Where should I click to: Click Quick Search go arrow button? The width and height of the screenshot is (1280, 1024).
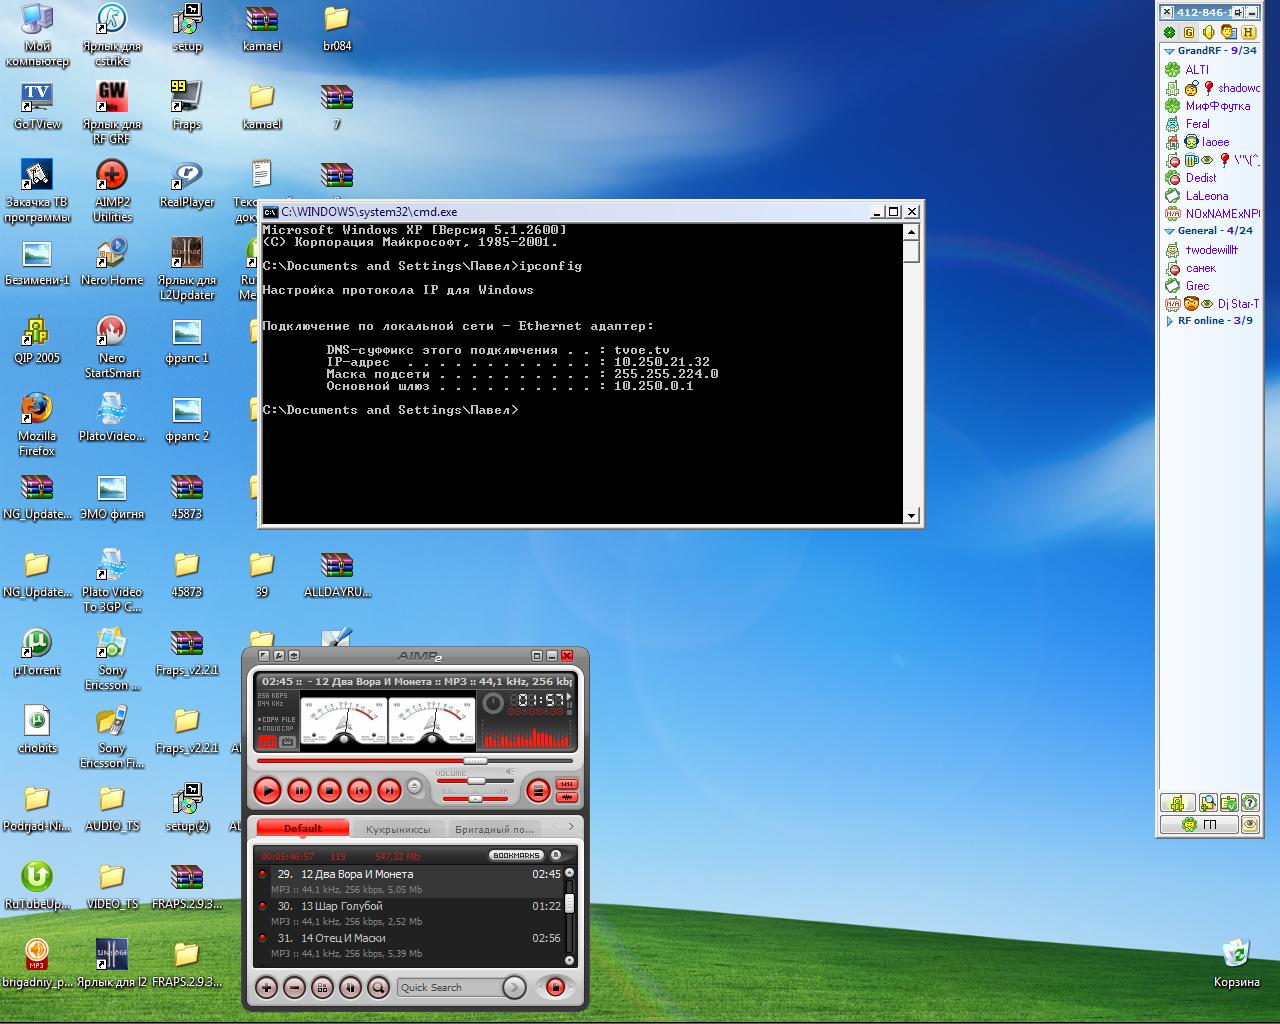pos(514,987)
